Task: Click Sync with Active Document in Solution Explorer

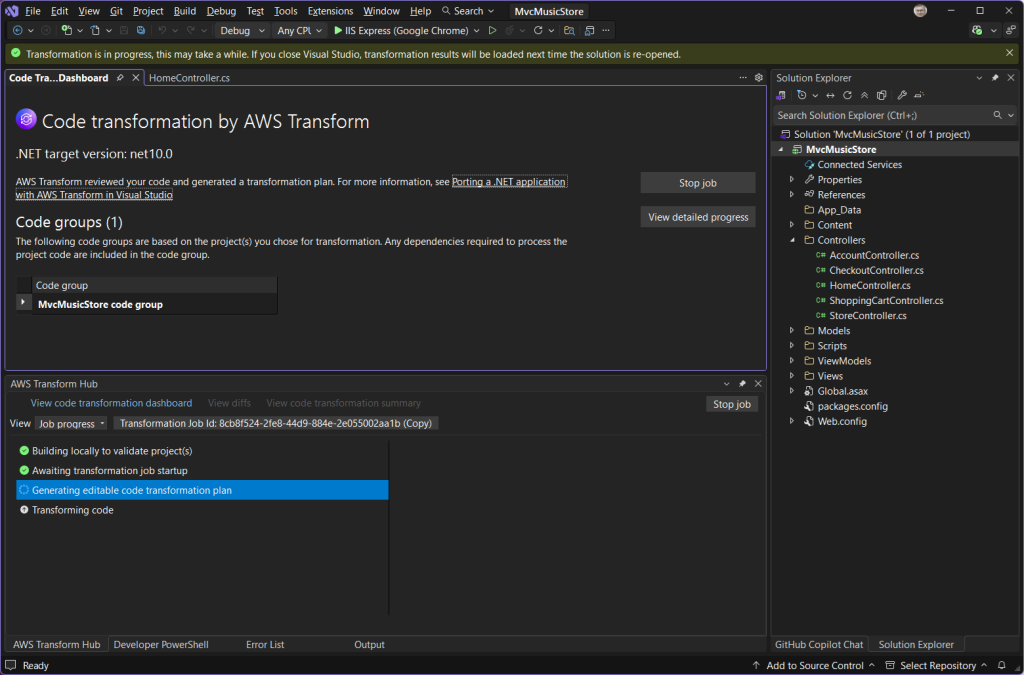Action: pos(830,94)
